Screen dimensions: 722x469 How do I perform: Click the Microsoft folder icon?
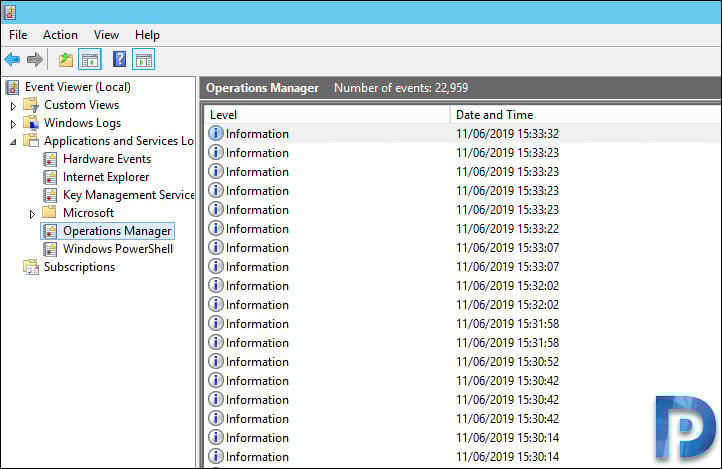coord(49,212)
